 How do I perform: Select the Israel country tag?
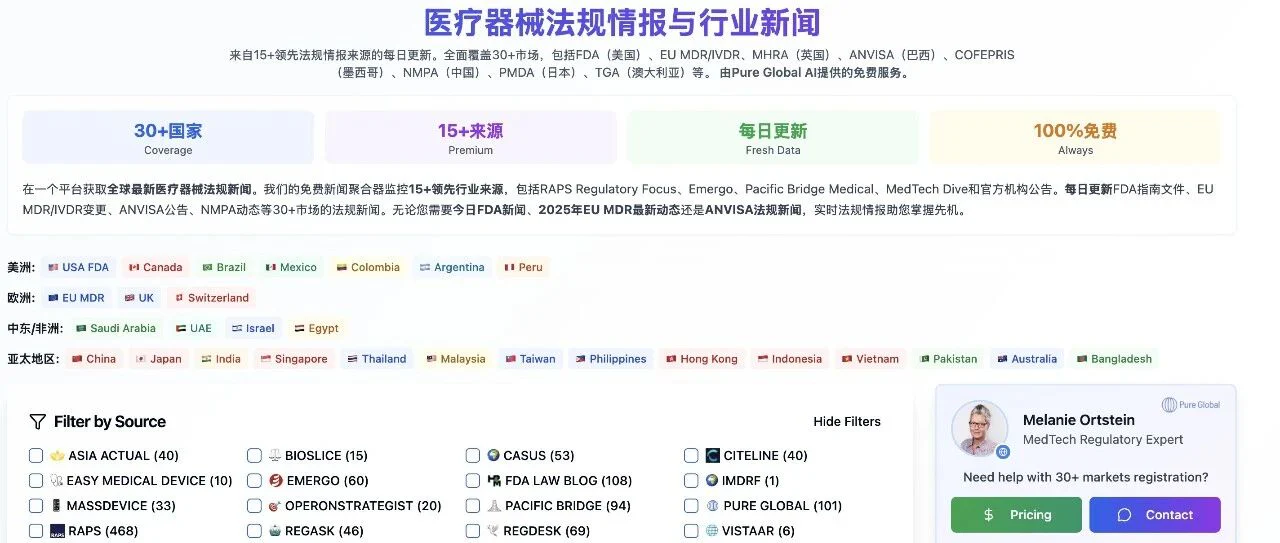pyautogui.click(x=253, y=328)
